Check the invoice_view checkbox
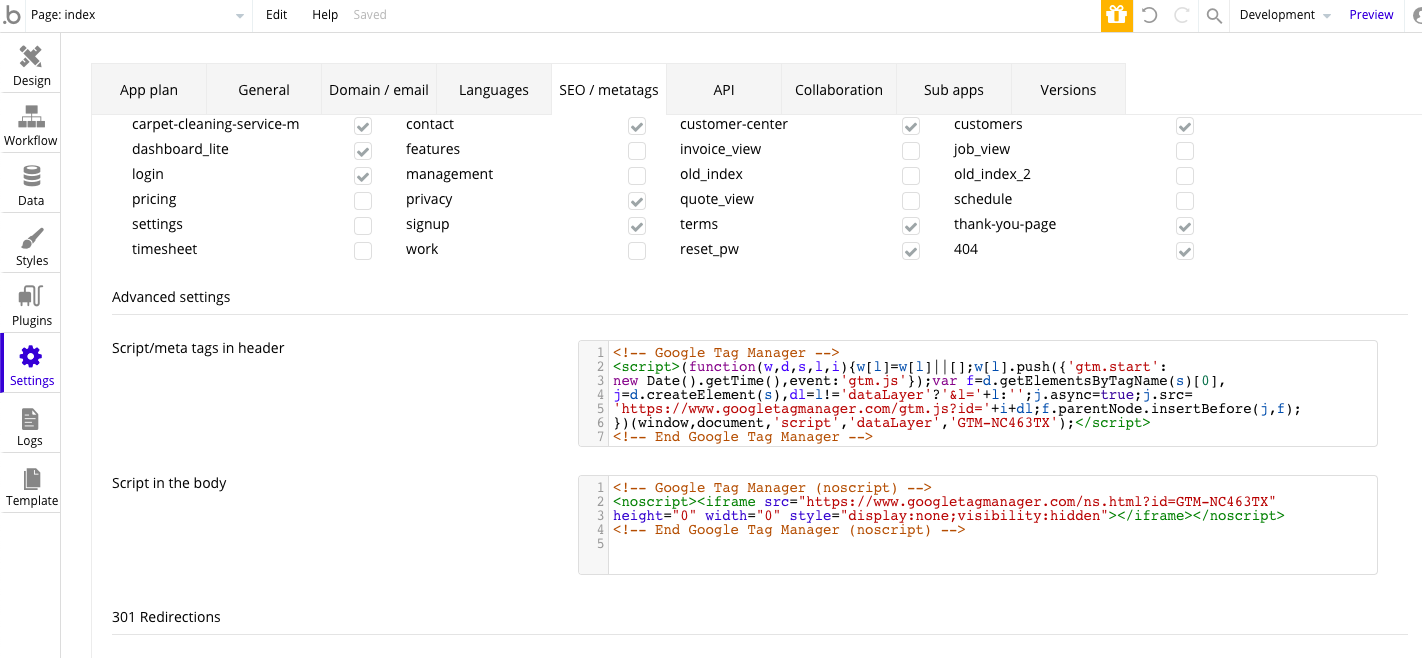The image size is (1422, 658). pos(911,151)
